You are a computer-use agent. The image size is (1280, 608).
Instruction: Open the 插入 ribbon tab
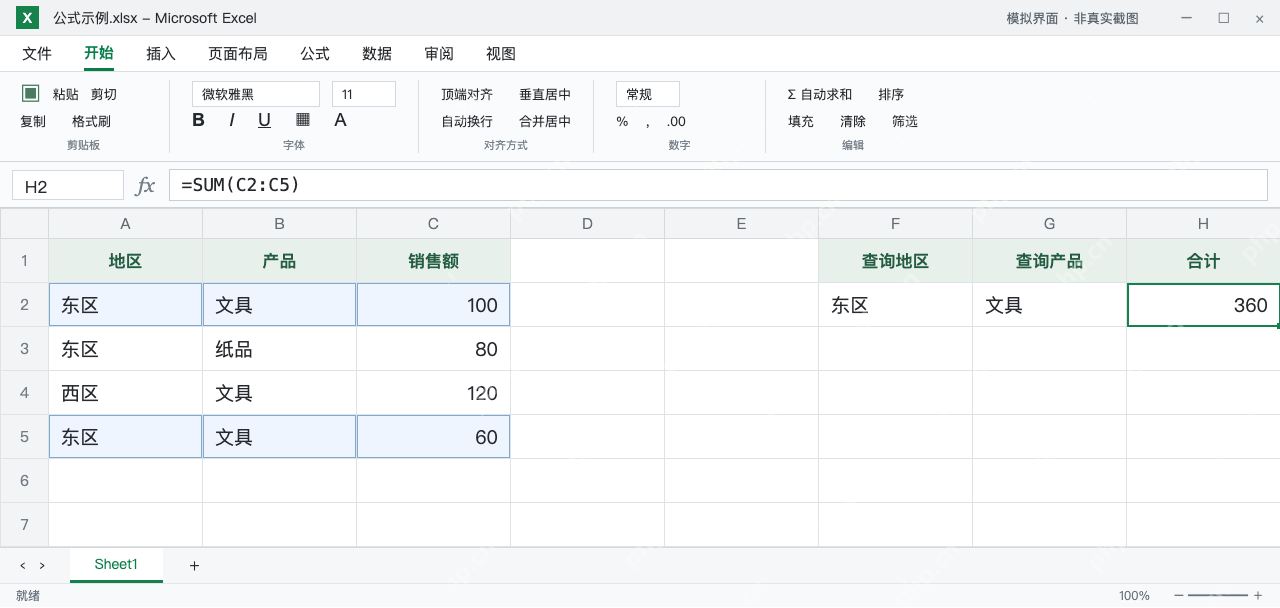coord(161,54)
